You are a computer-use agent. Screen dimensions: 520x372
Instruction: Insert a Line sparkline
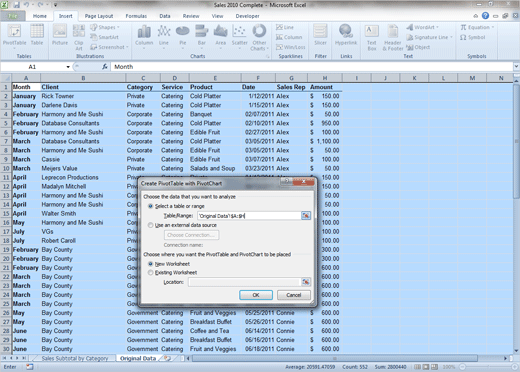click(285, 27)
